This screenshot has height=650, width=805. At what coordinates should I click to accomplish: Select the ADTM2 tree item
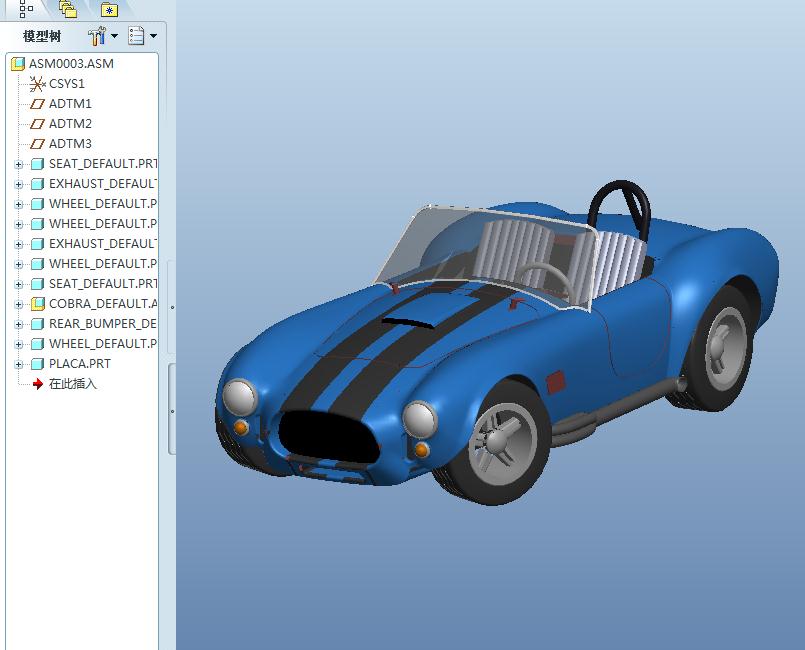click(70, 124)
